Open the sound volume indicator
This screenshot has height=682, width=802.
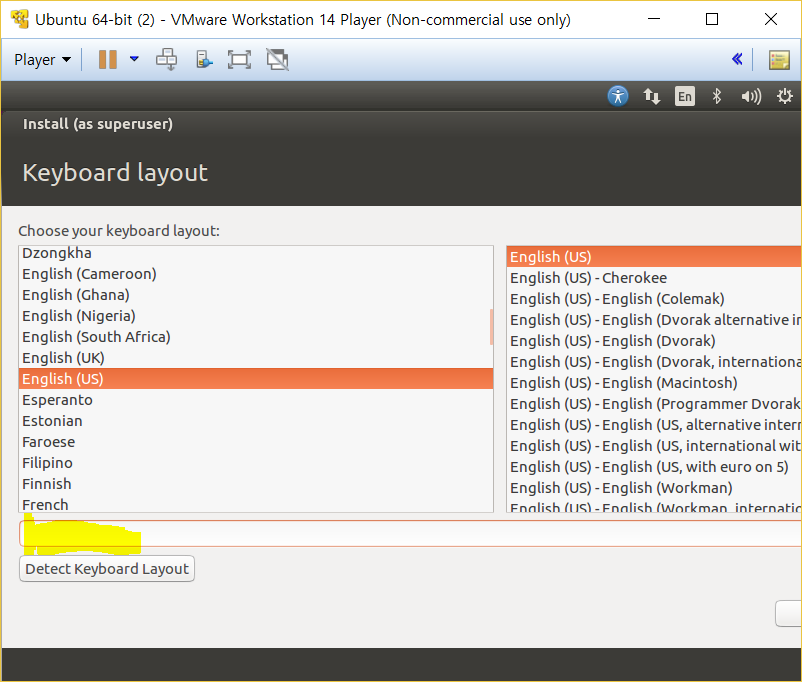click(750, 96)
